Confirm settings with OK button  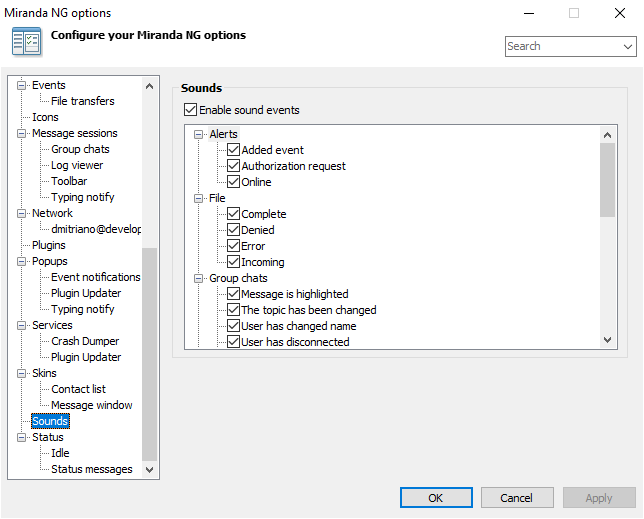[x=436, y=498]
